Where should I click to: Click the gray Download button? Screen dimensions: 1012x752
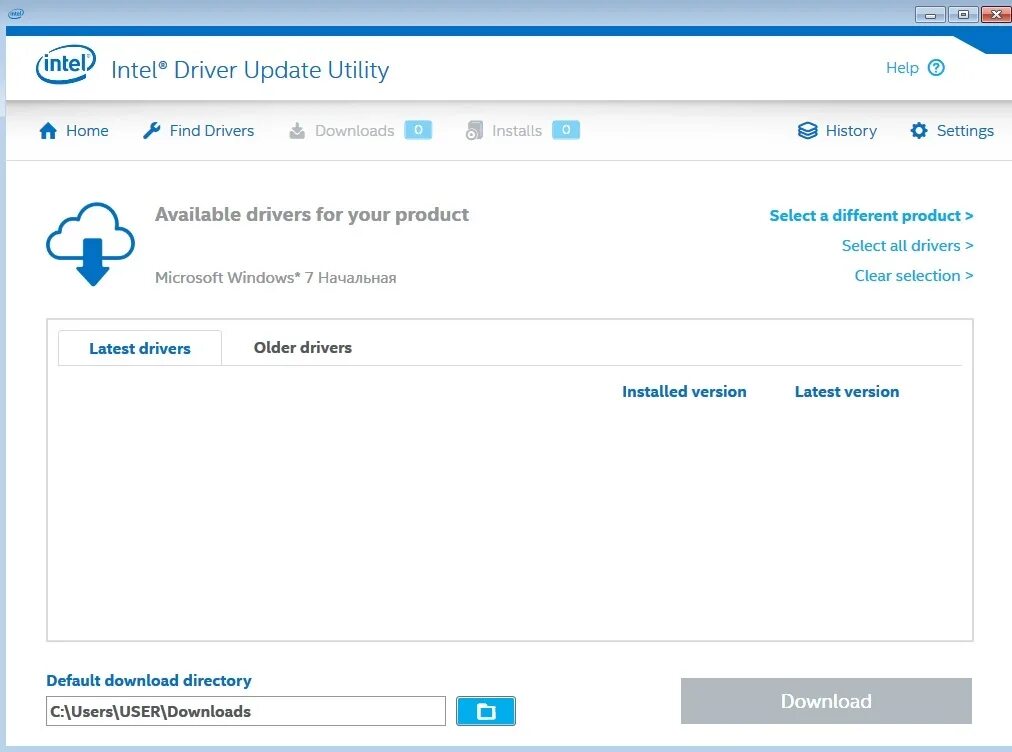826,701
